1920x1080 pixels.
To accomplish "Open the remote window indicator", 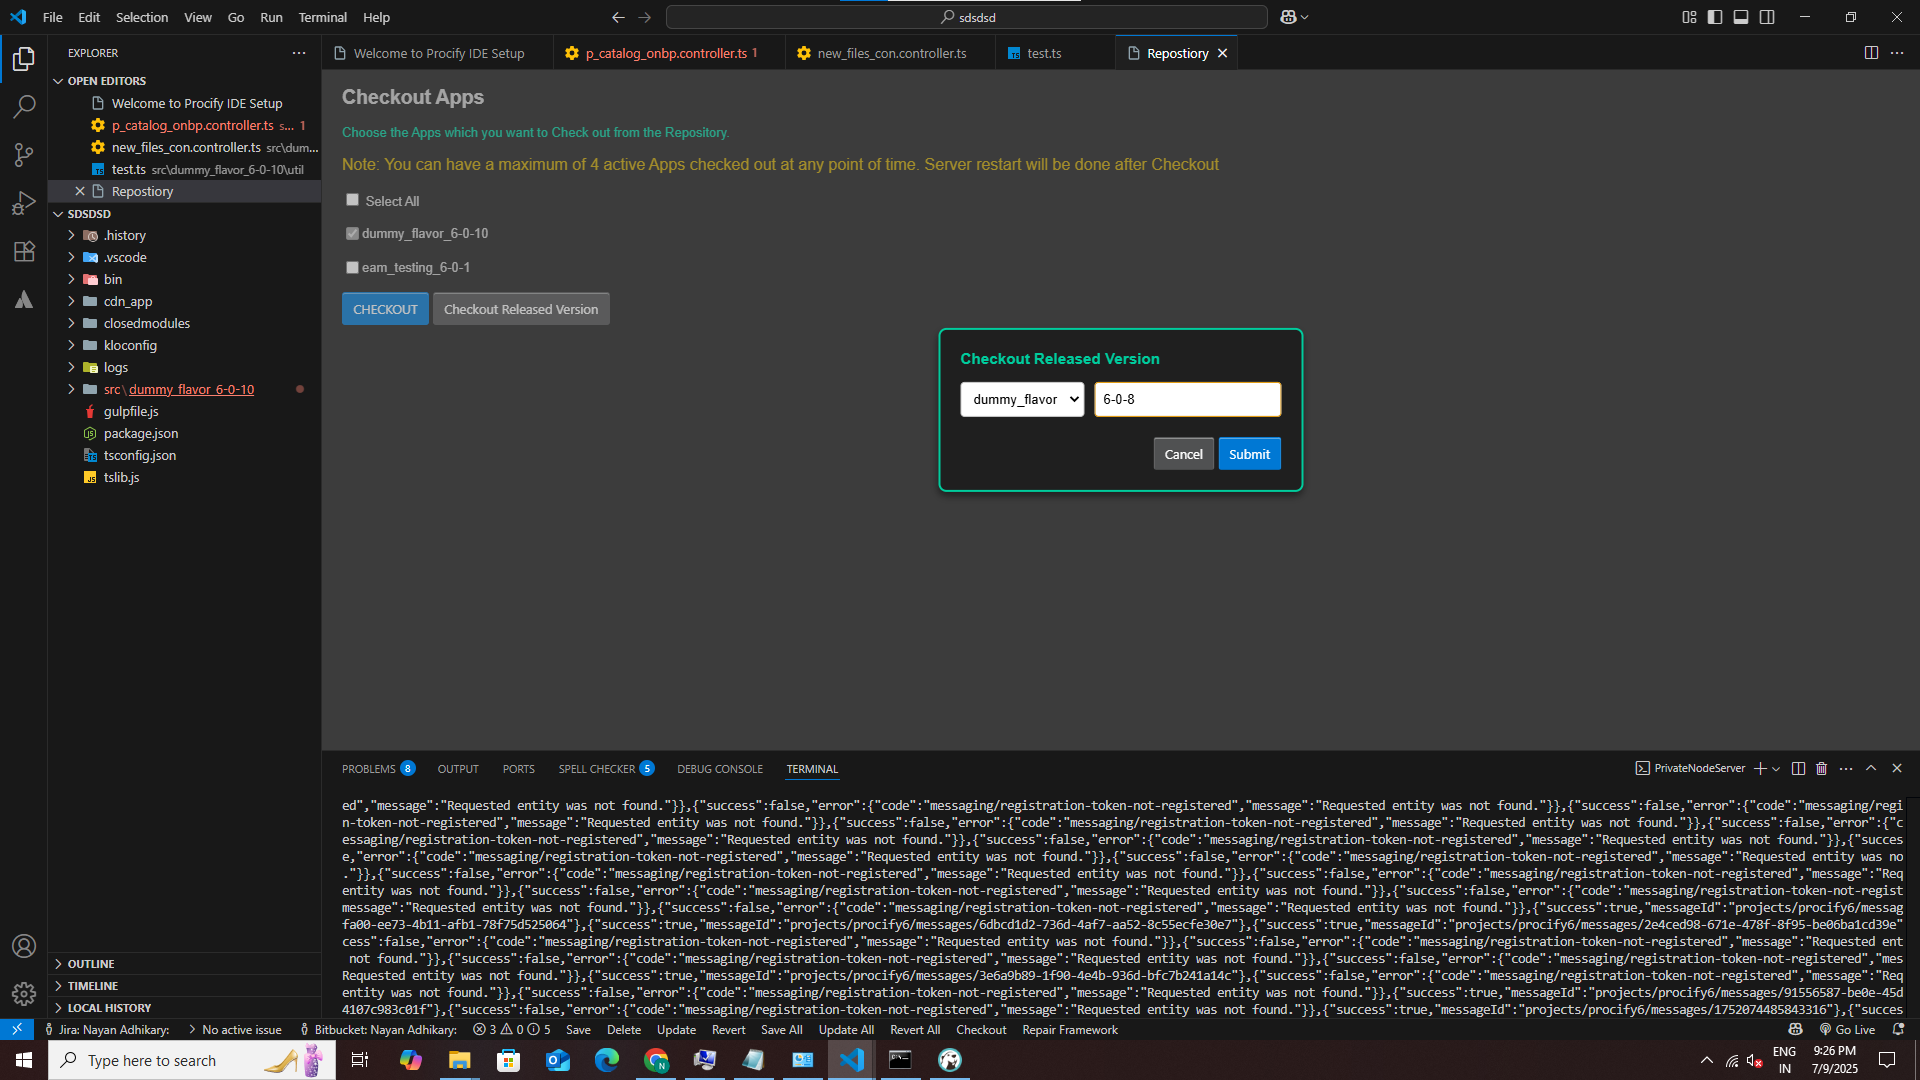I will (x=17, y=1029).
